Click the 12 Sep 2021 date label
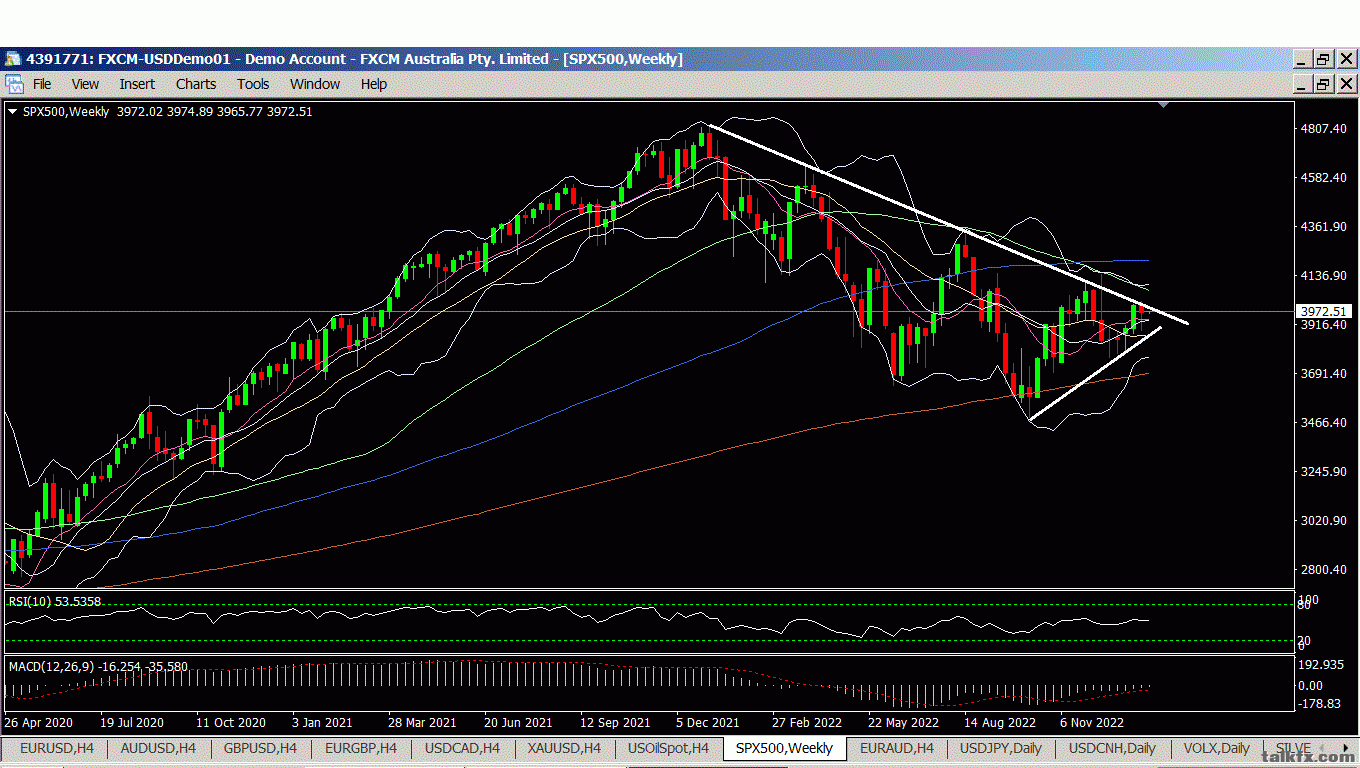This screenshot has width=1360, height=768. pos(615,722)
